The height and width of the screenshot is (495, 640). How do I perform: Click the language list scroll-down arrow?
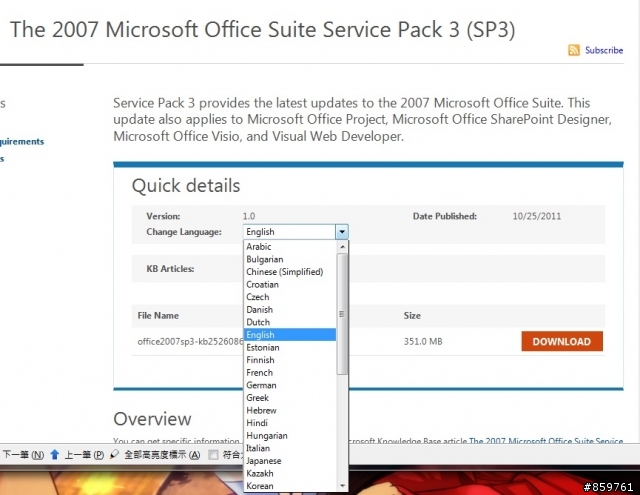[342, 486]
